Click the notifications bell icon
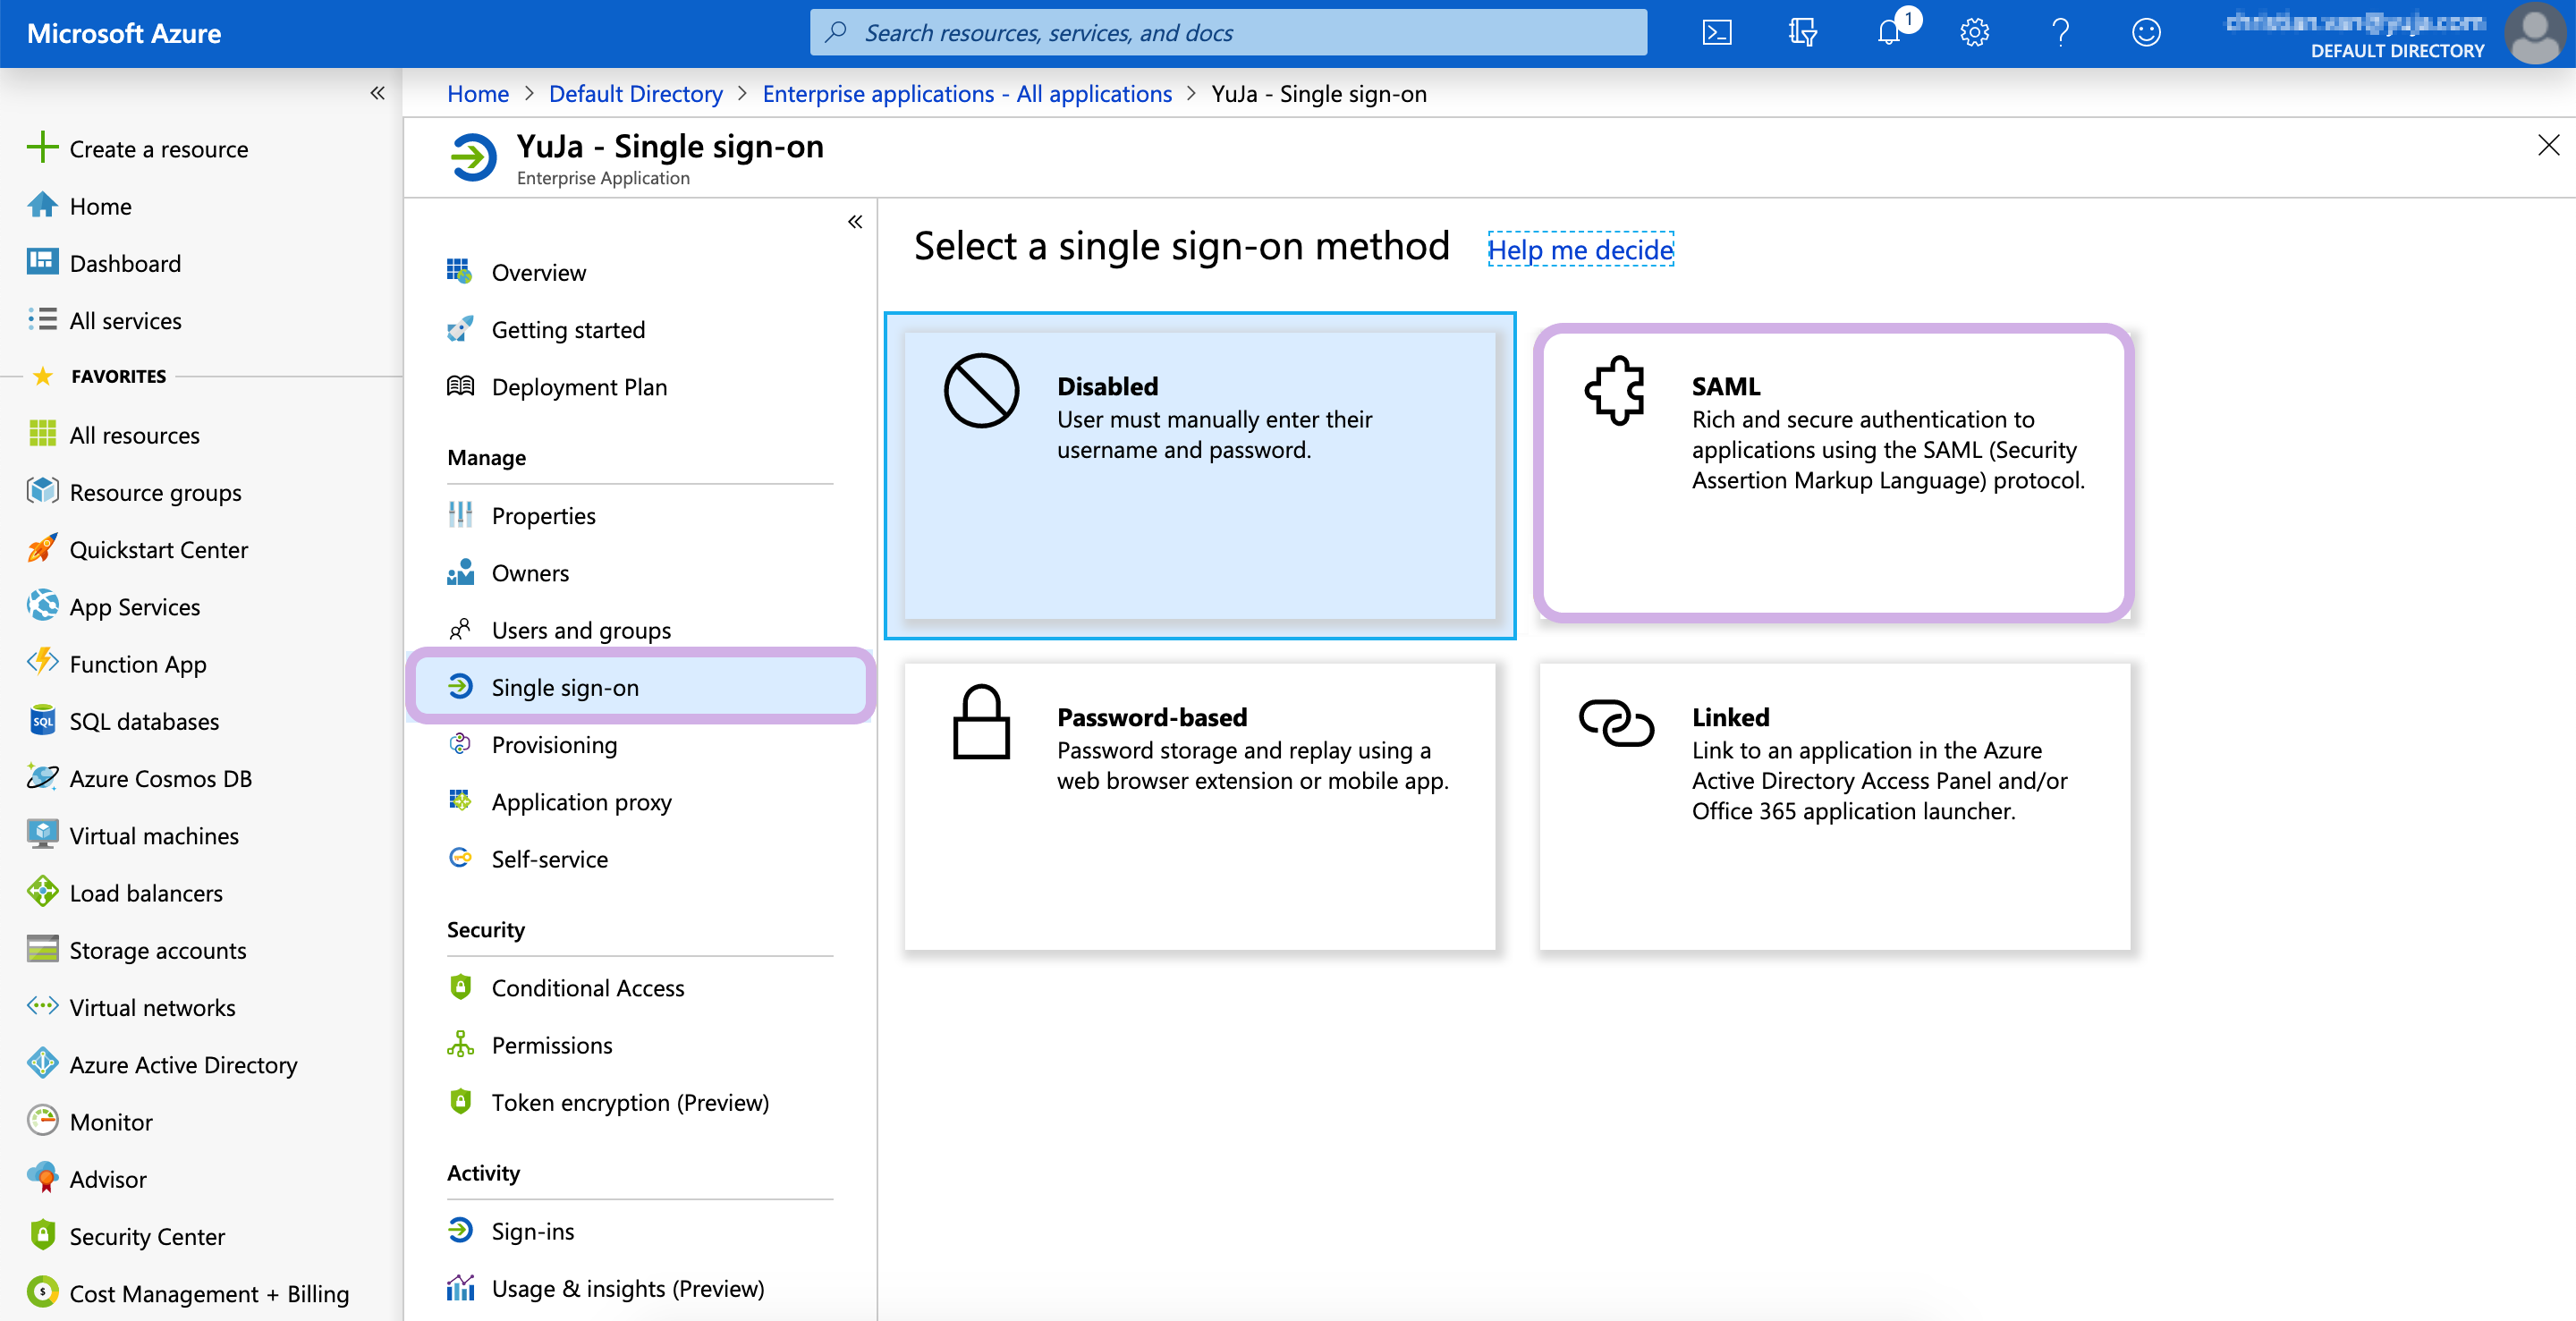The image size is (2576, 1321). (1888, 33)
